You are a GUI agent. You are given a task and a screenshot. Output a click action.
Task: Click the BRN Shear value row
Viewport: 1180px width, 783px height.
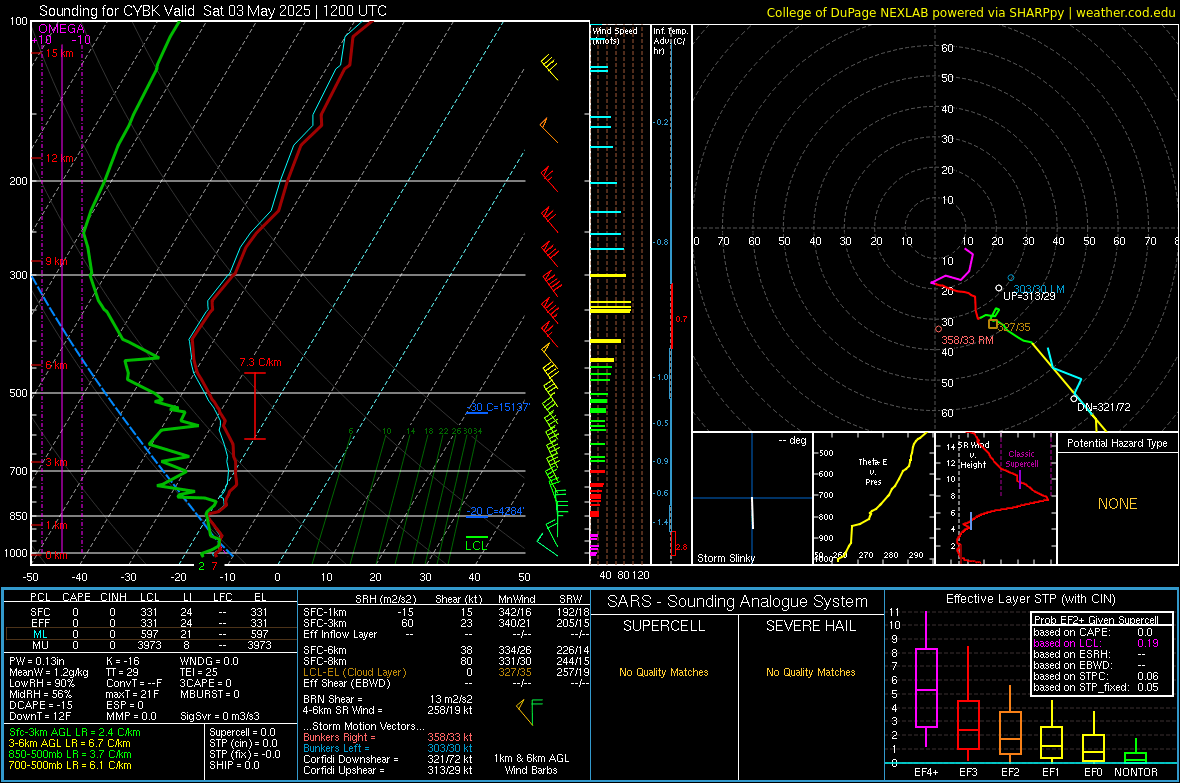tap(388, 699)
